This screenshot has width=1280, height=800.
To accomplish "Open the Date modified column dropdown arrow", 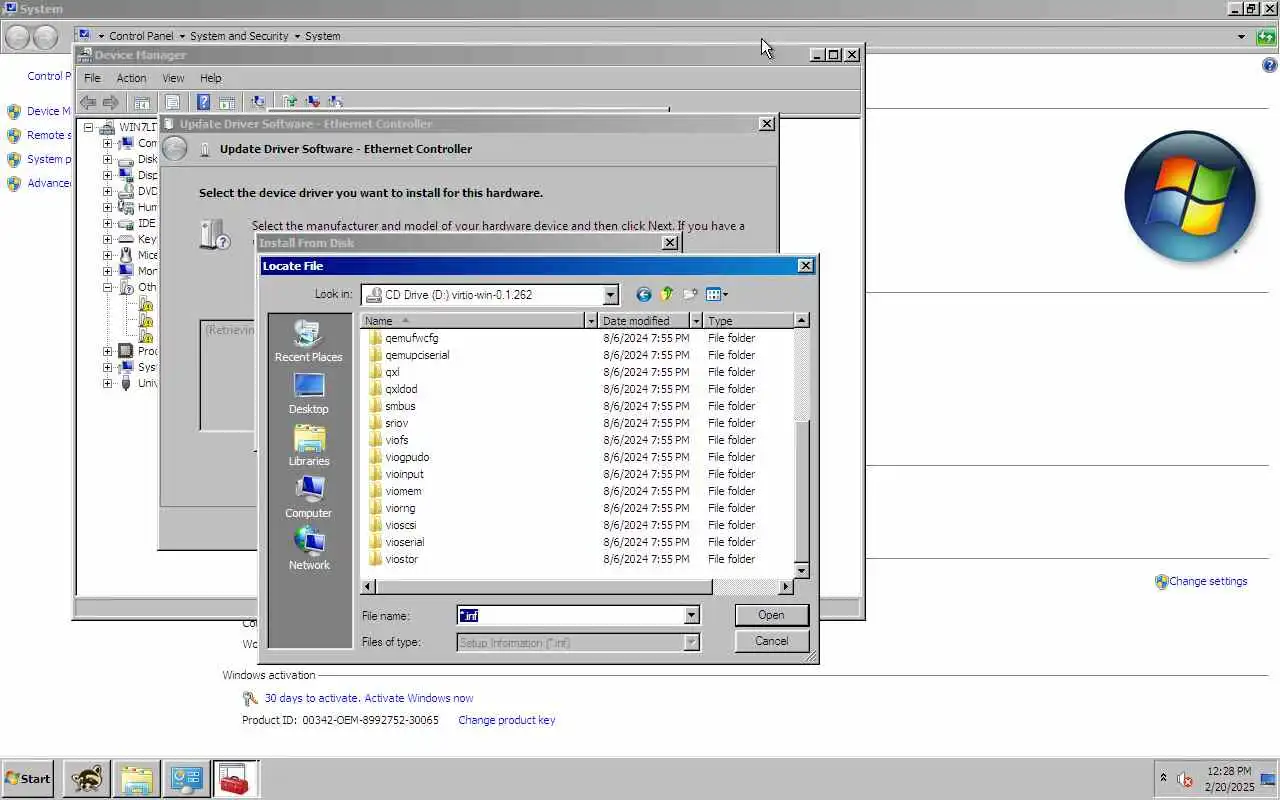I will (694, 321).
